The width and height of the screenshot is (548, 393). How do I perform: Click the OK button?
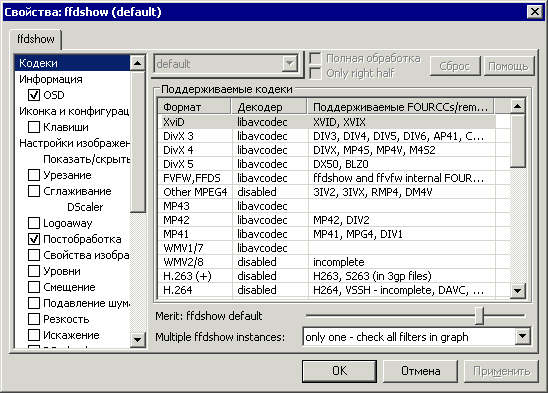pyautogui.click(x=339, y=371)
